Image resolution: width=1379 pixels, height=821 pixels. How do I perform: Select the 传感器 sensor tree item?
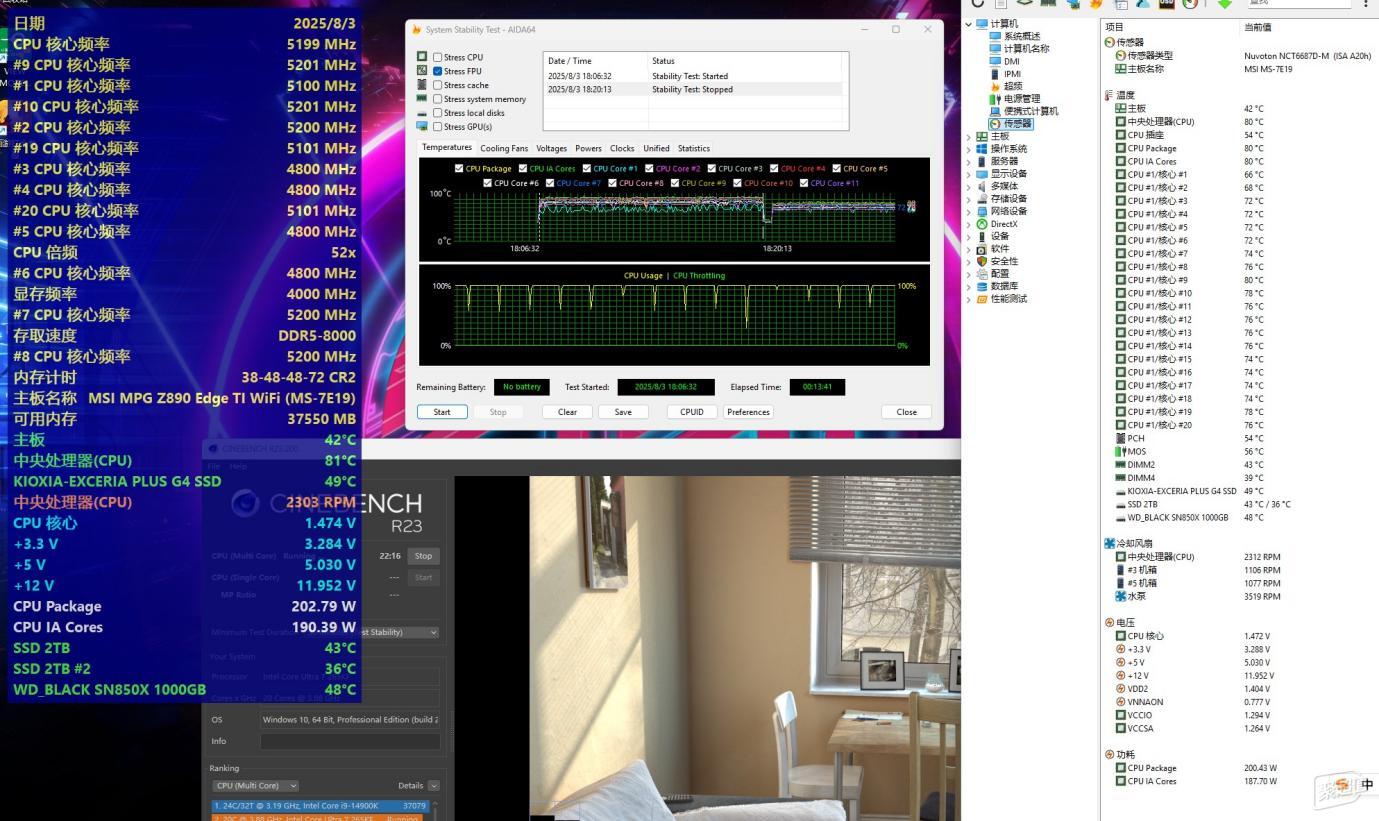pyautogui.click(x=1011, y=124)
